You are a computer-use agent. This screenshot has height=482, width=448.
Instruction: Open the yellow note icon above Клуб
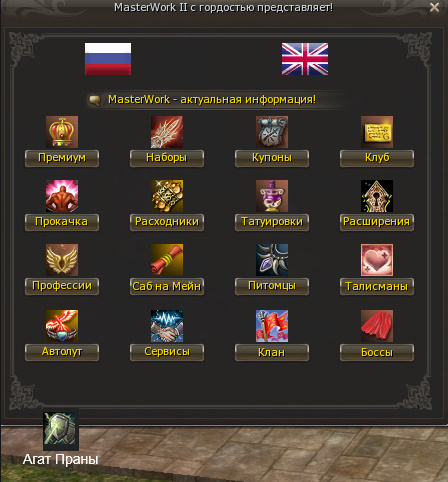[377, 132]
